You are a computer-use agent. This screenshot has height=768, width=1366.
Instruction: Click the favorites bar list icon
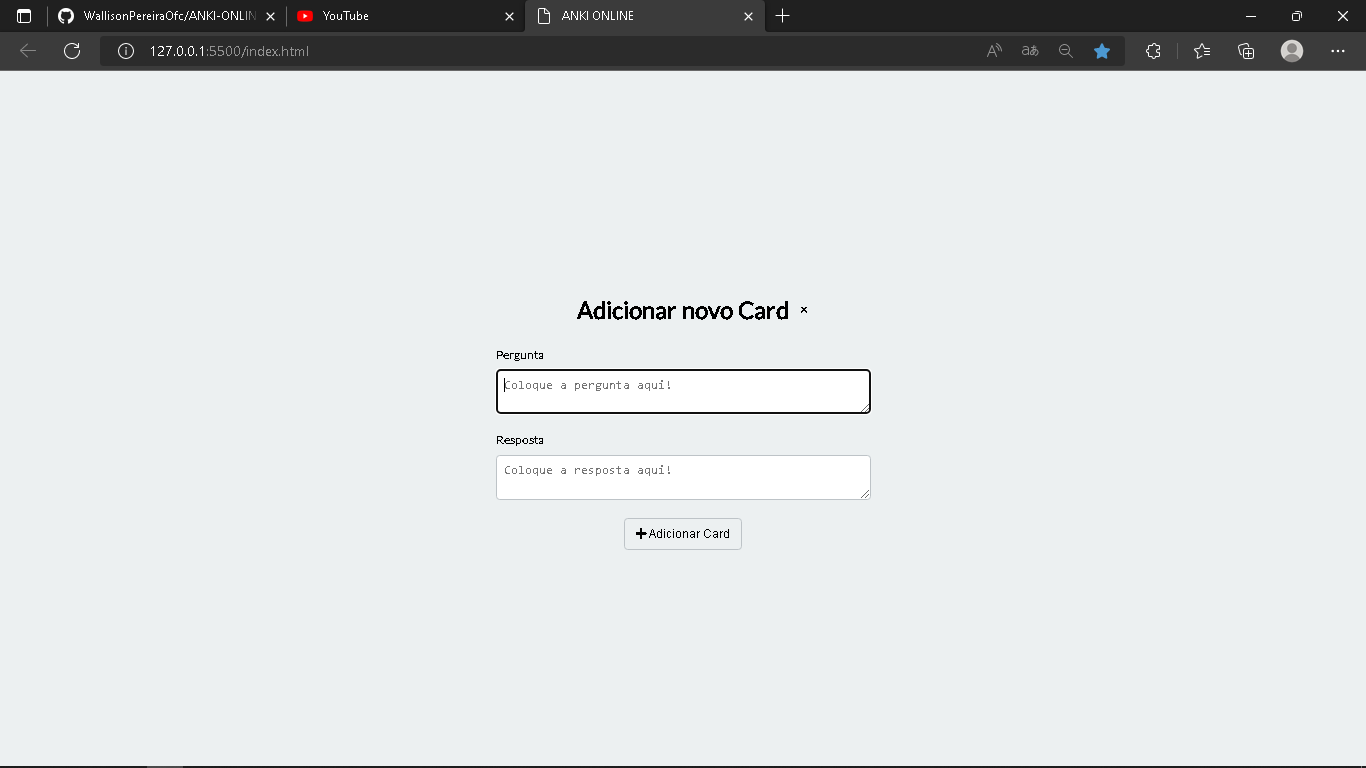(x=1201, y=51)
